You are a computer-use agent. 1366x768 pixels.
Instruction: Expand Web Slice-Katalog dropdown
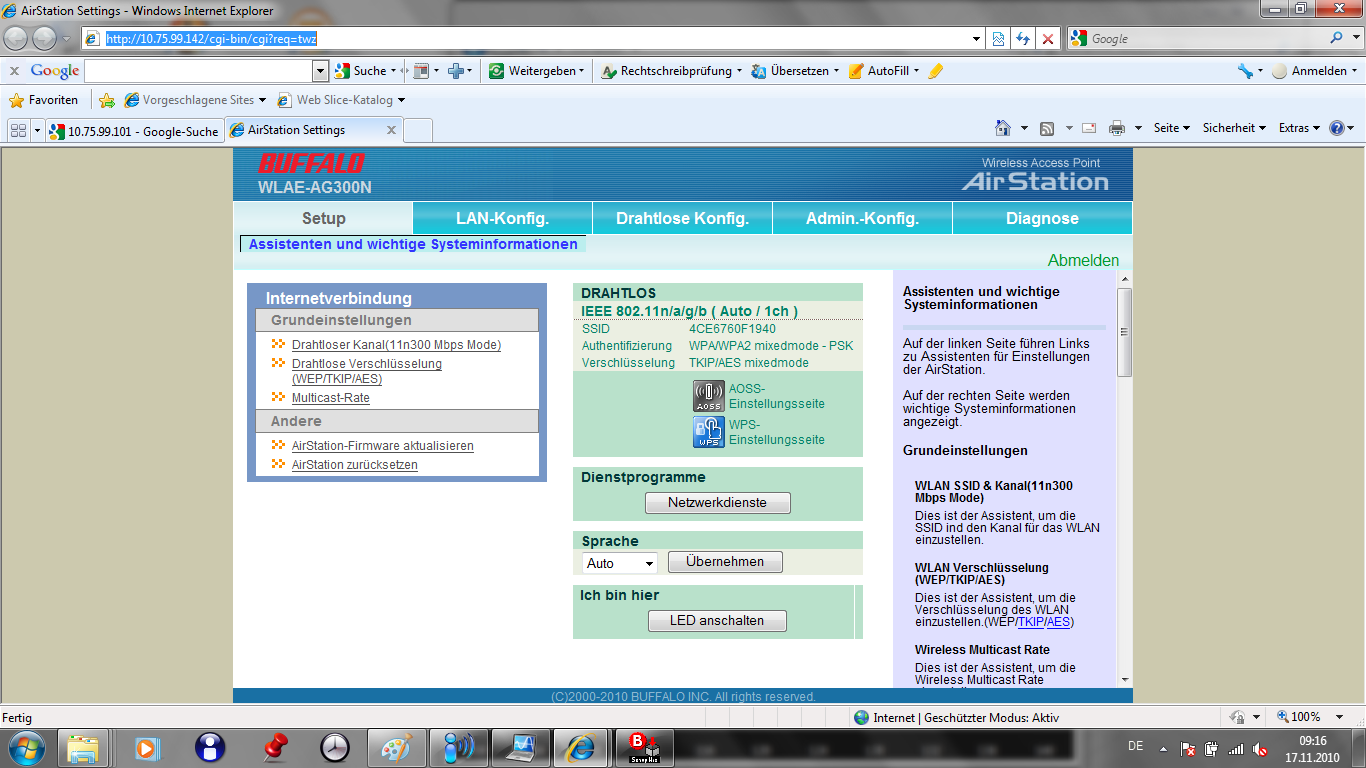[x=401, y=100]
